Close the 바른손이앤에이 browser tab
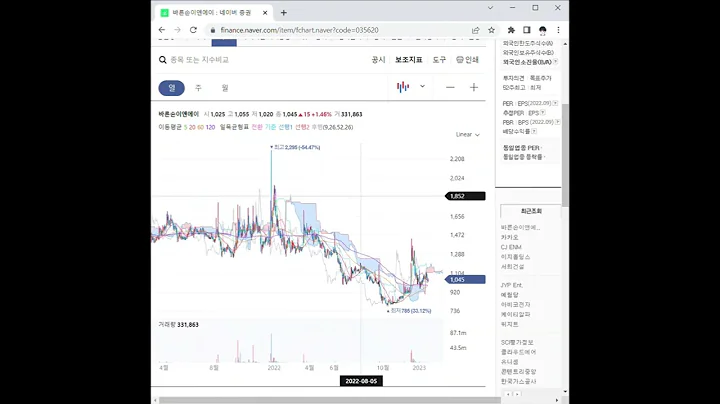720x404 pixels. (x=265, y=13)
